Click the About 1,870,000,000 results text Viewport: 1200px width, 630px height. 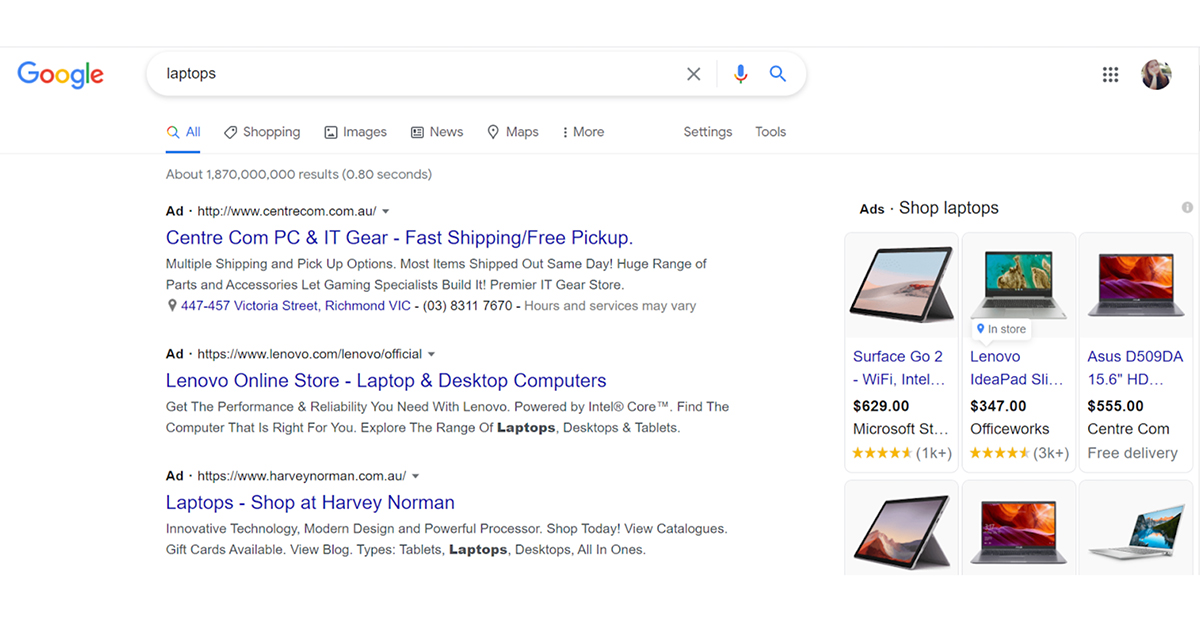click(299, 174)
